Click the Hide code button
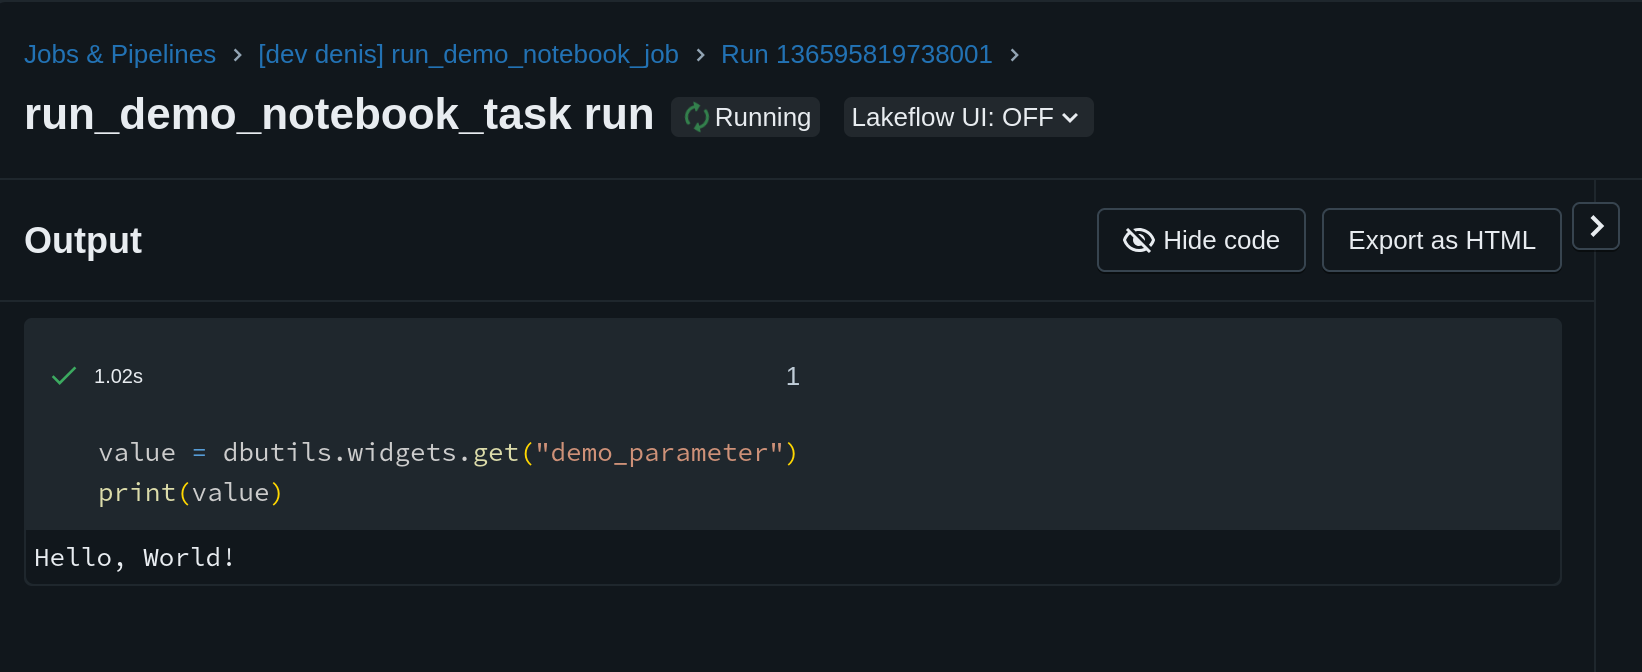The image size is (1642, 672). click(1201, 240)
